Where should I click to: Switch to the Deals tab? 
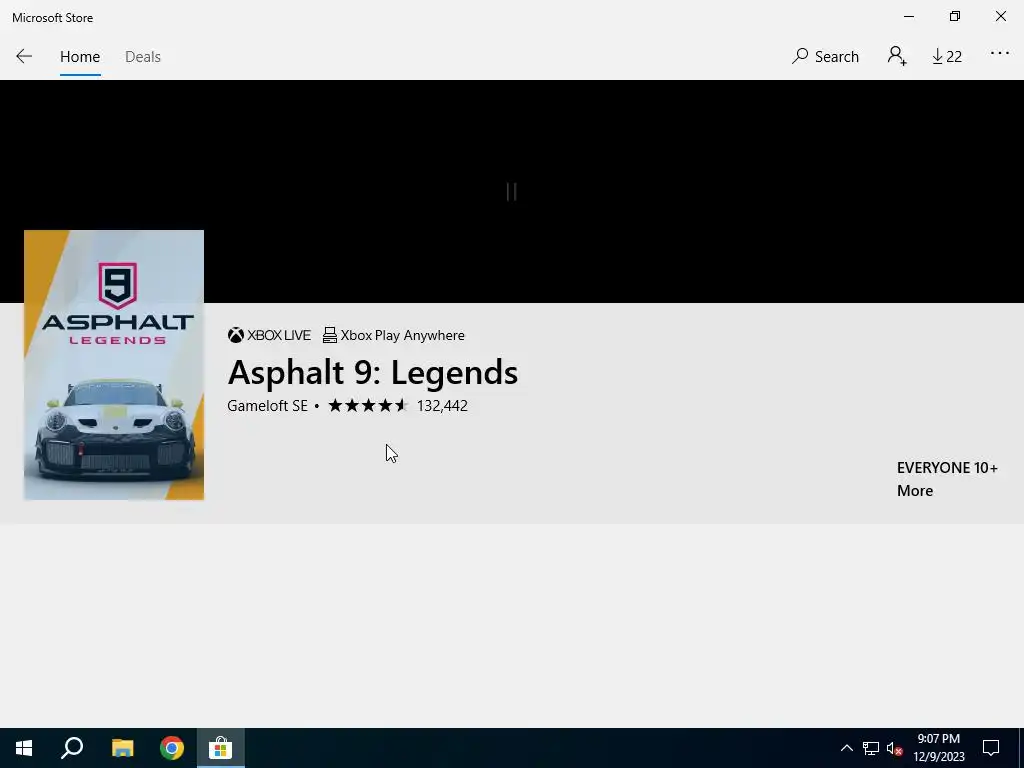click(x=142, y=57)
